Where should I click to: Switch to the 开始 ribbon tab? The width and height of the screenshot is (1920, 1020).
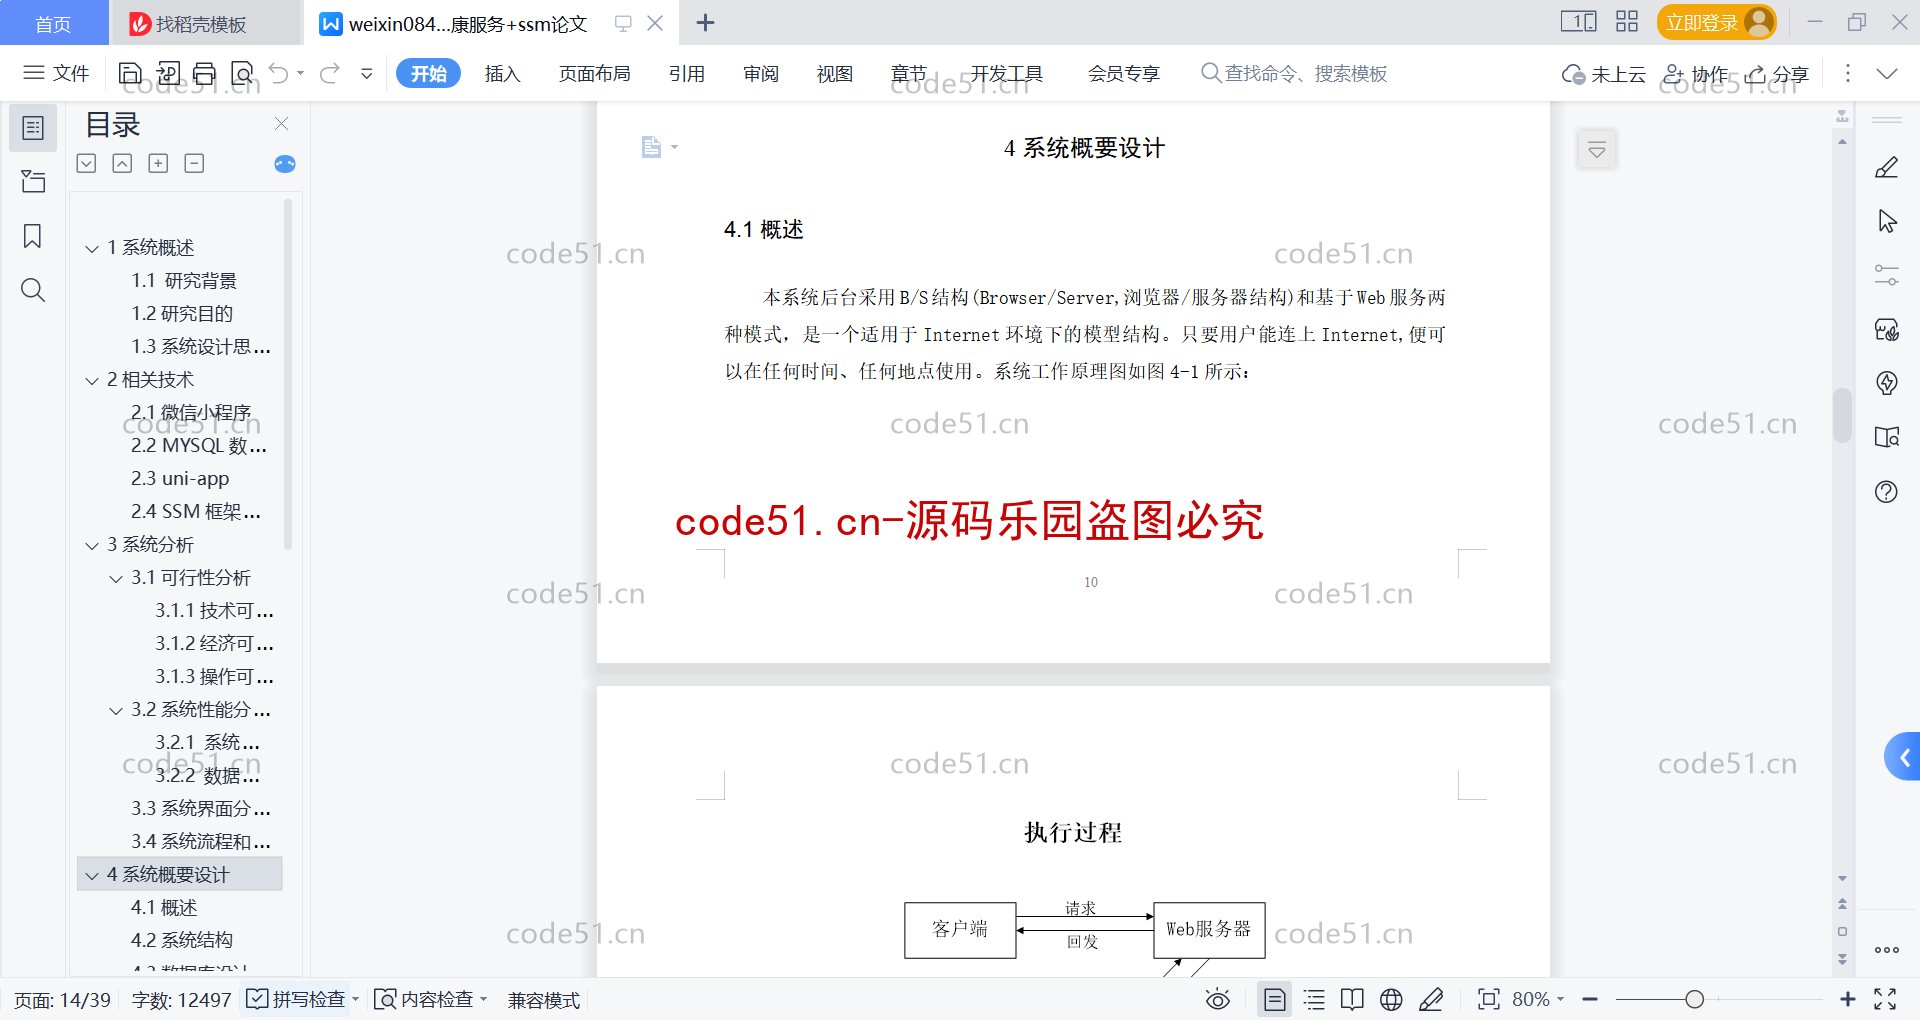click(428, 73)
